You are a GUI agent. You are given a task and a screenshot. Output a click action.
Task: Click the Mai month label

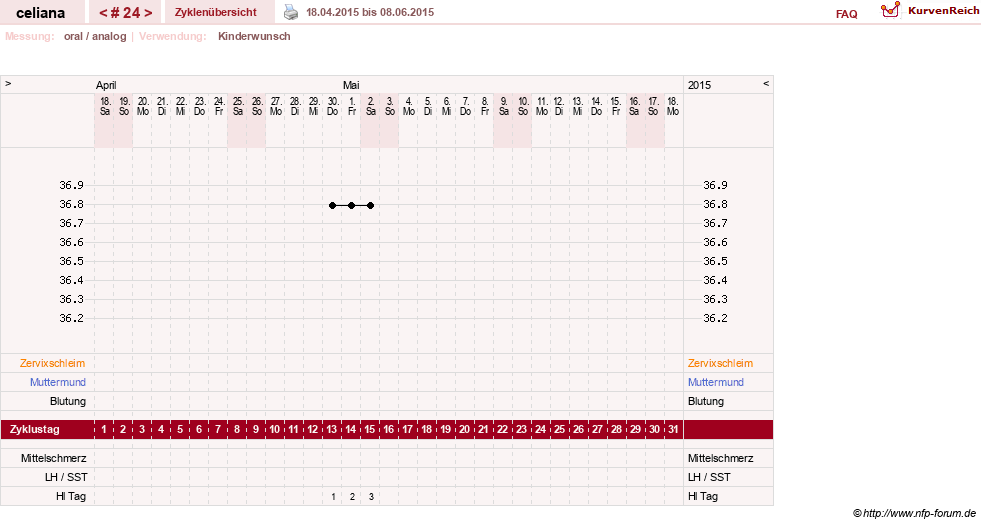pos(351,85)
